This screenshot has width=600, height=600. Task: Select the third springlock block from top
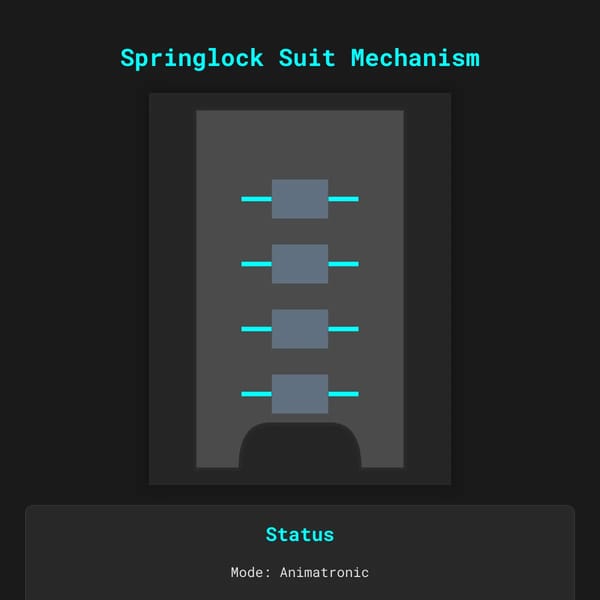300,329
